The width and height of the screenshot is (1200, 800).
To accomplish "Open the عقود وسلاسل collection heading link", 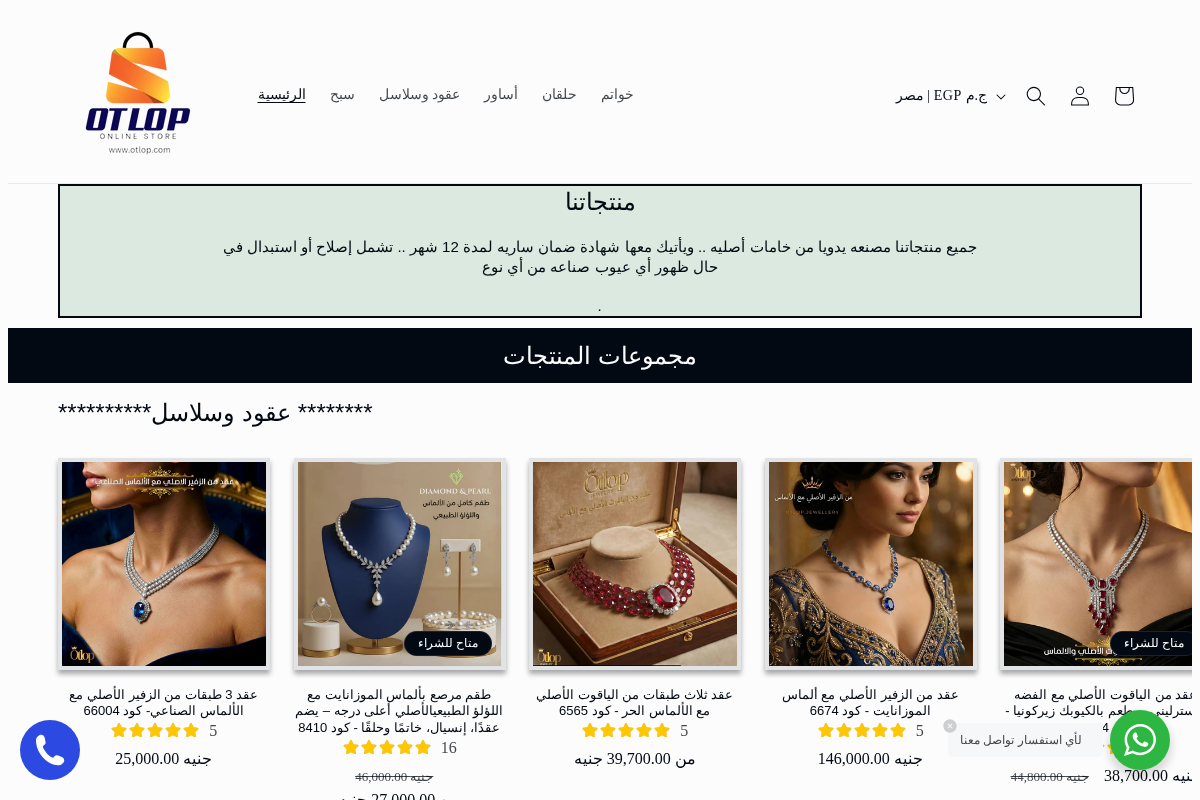I will pos(215,412).
